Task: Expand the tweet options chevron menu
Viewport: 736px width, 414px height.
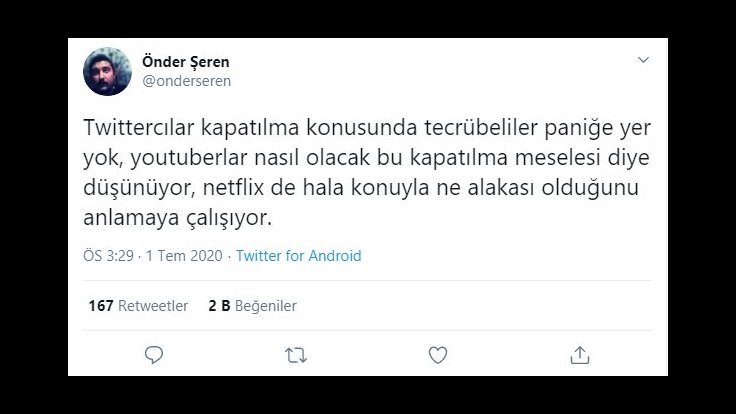Action: (643, 61)
